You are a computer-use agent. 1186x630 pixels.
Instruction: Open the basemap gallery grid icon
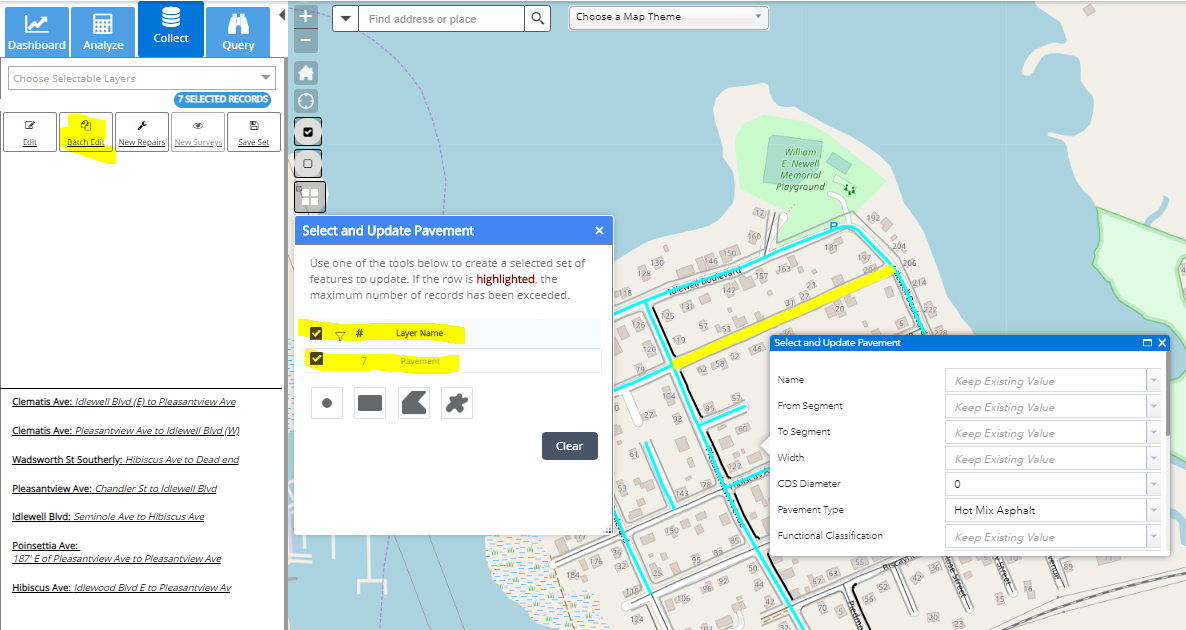309,197
